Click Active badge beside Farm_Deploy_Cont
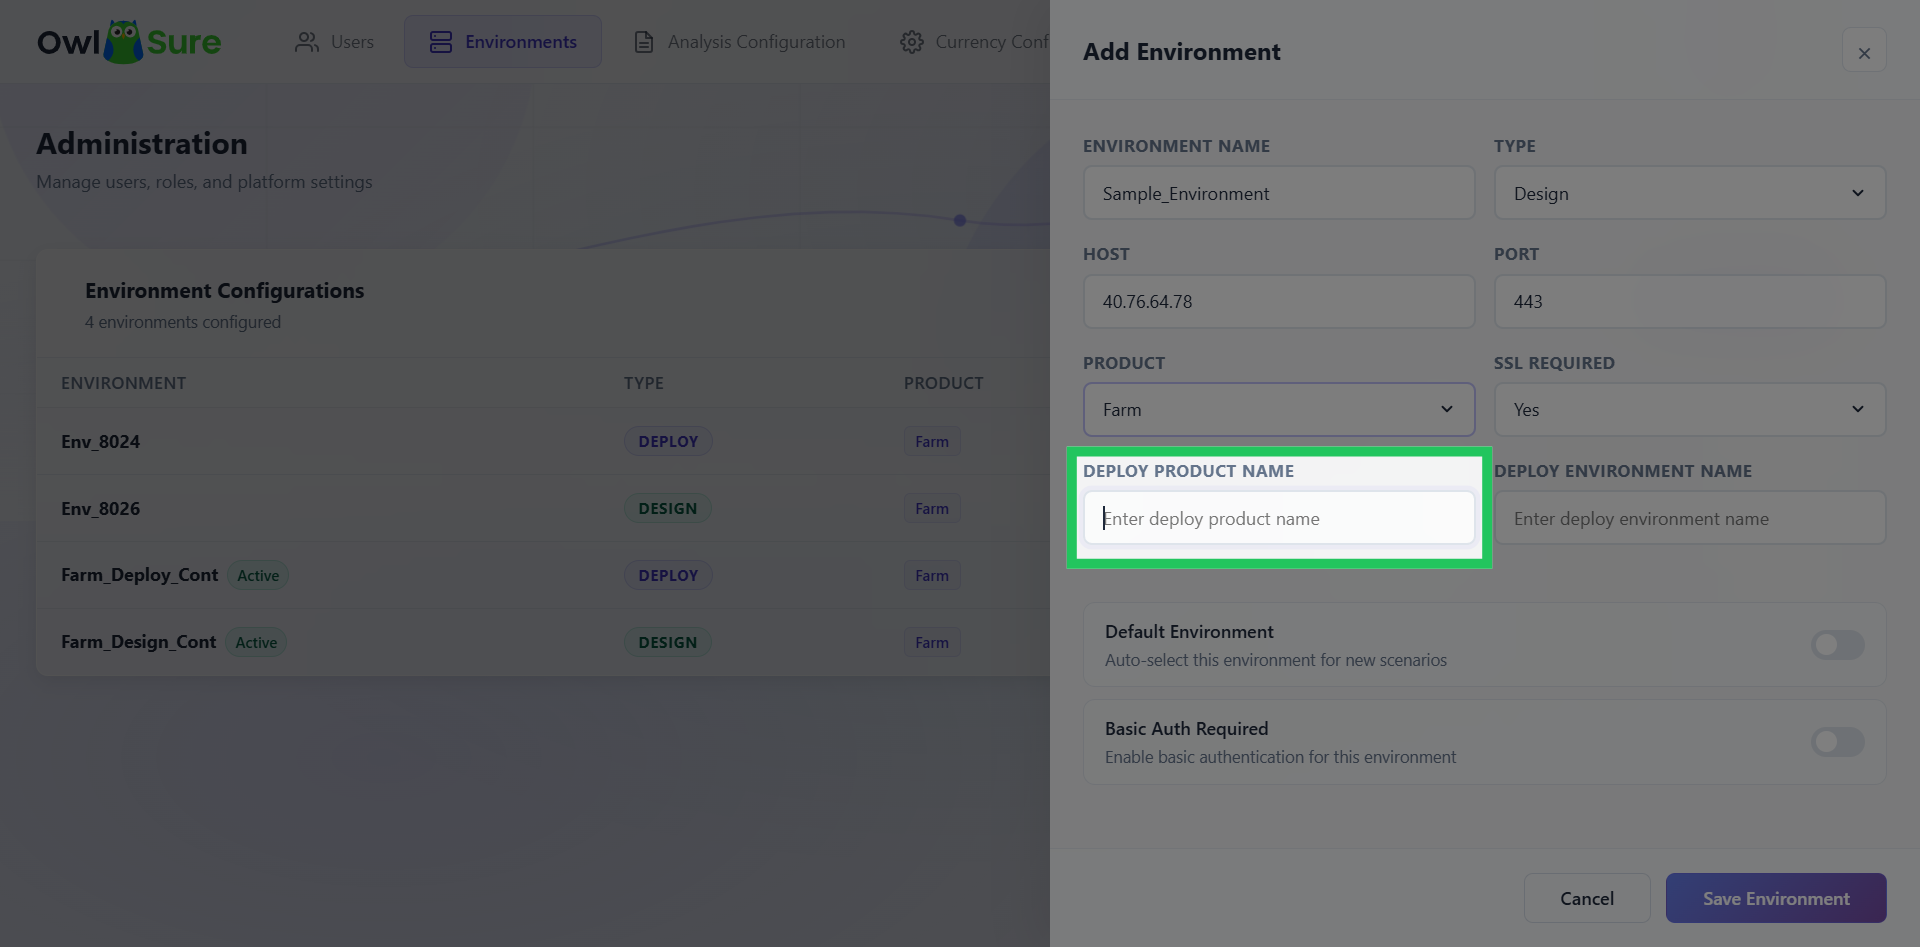1920x947 pixels. pyautogui.click(x=258, y=576)
